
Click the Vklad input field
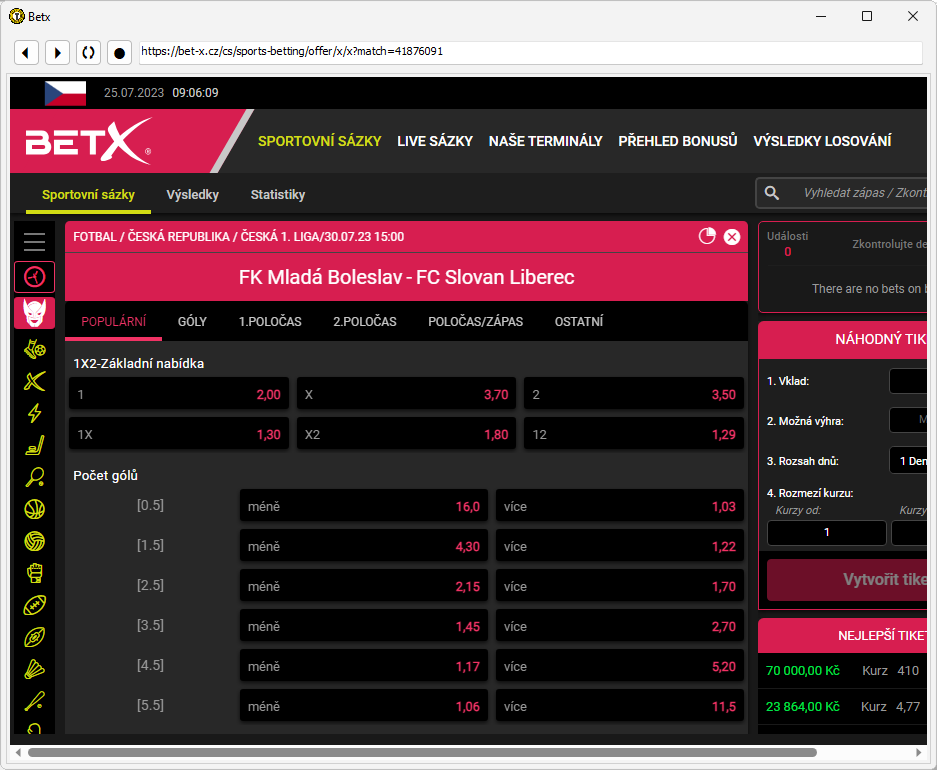(x=908, y=381)
